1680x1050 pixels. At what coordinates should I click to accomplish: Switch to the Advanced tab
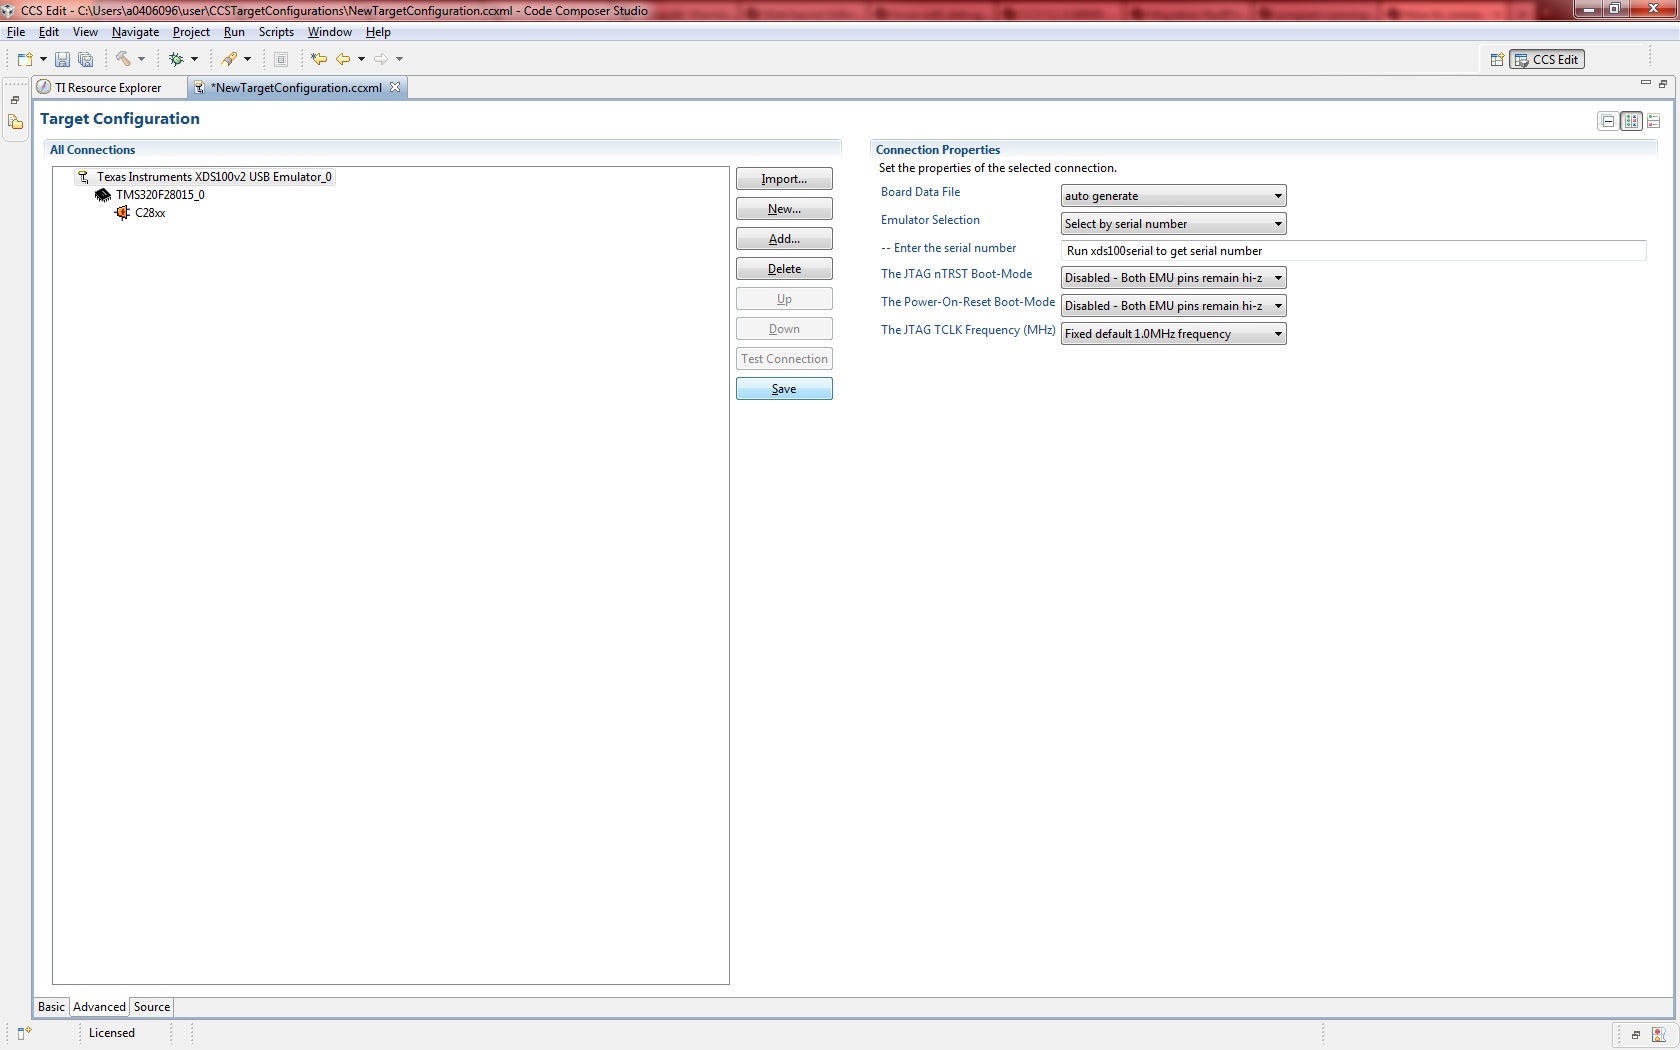[x=99, y=1006]
